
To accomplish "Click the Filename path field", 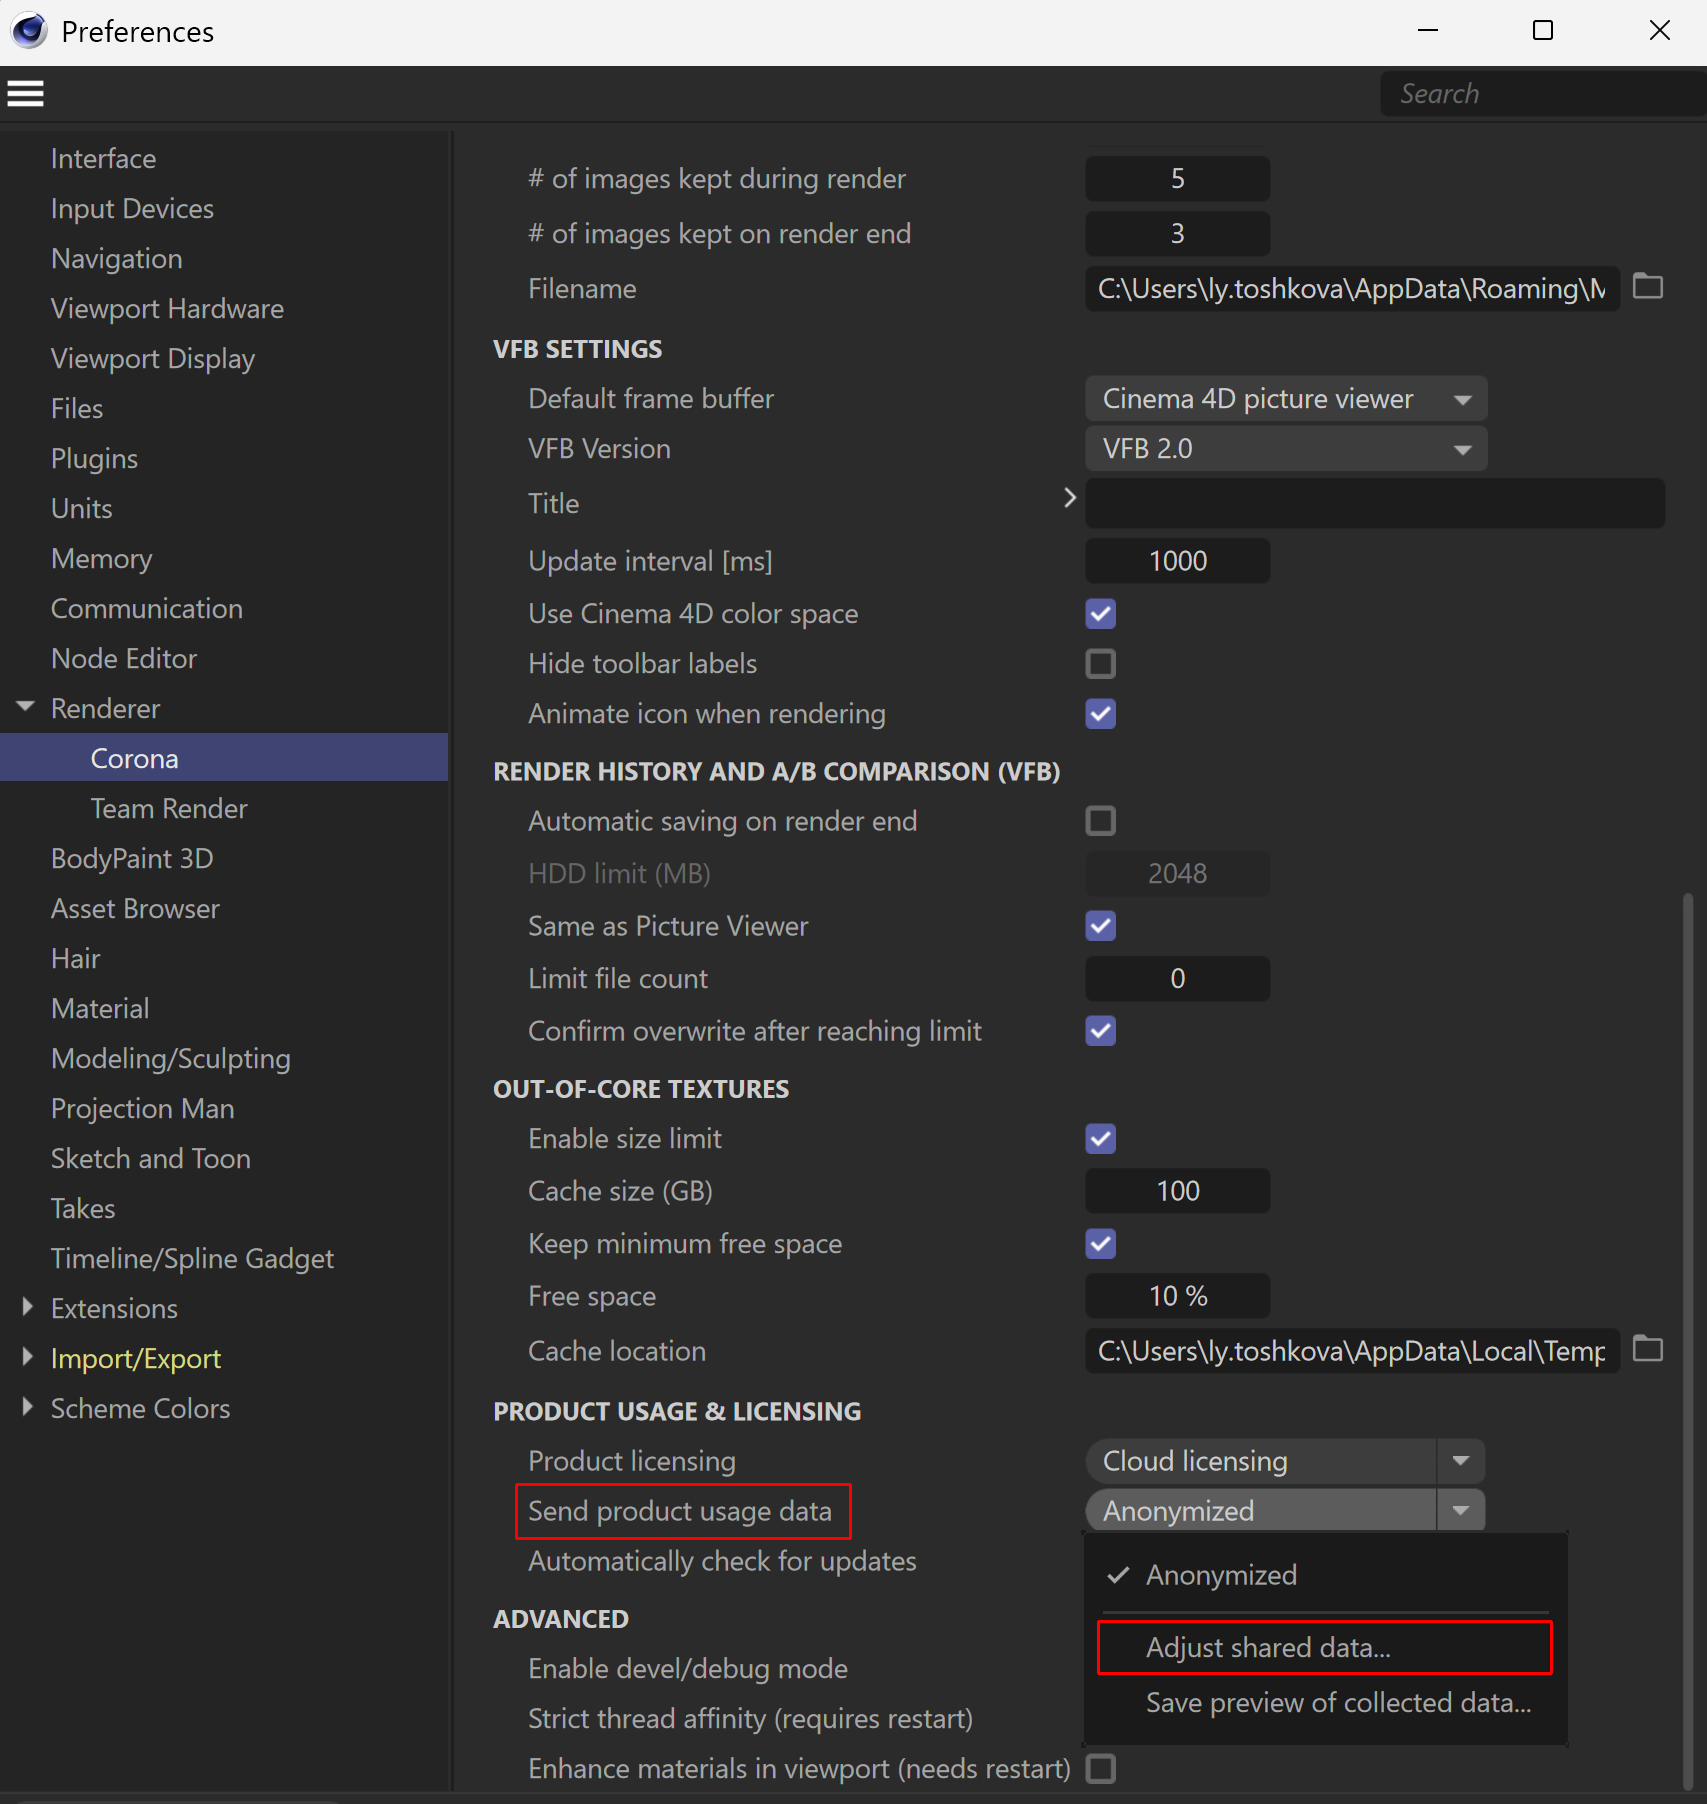I will tap(1352, 289).
